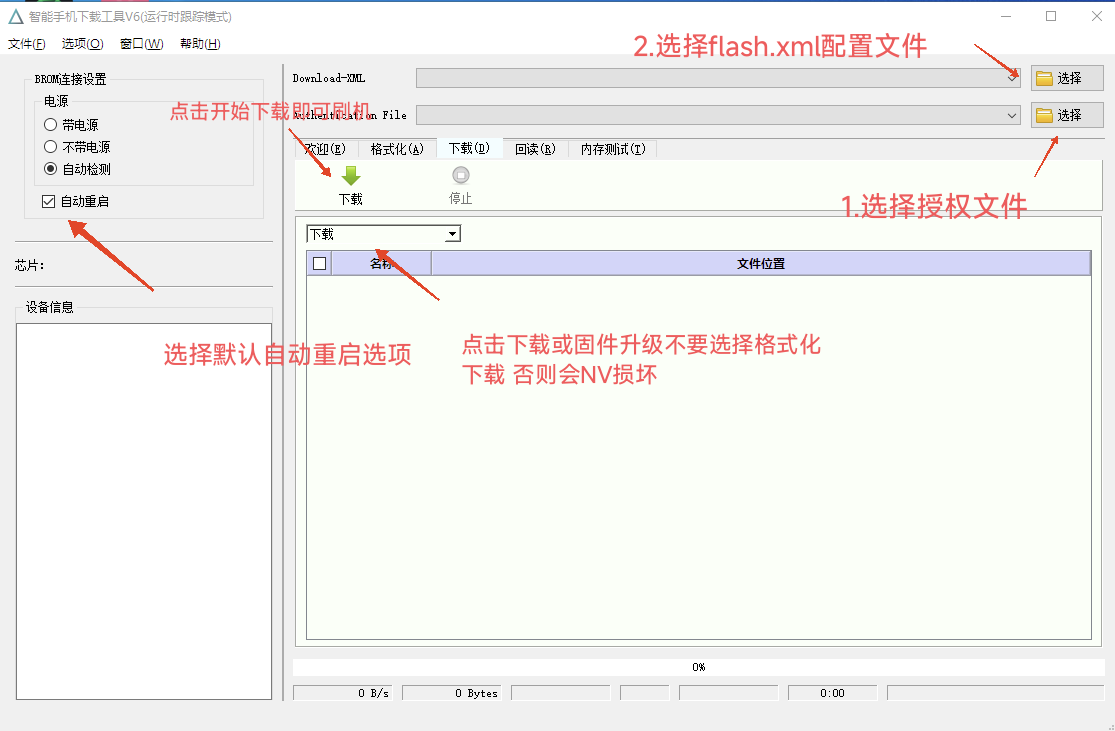Switch to the 内存测试(T) tab
The width and height of the screenshot is (1115, 731).
(613, 149)
